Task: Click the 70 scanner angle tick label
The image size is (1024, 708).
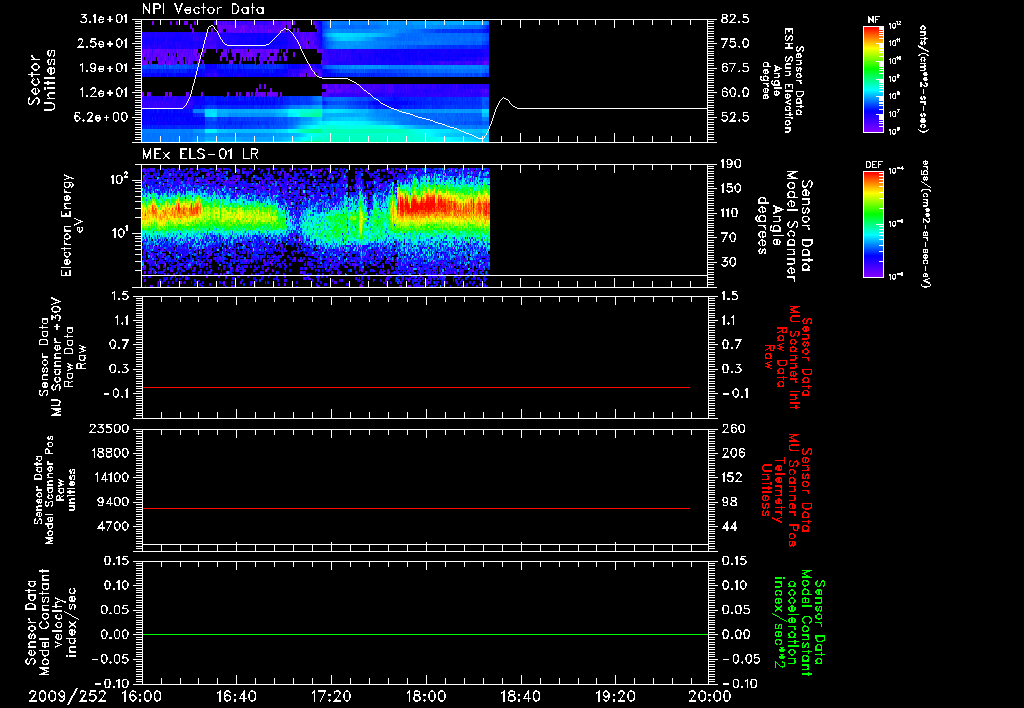Action: tap(729, 238)
